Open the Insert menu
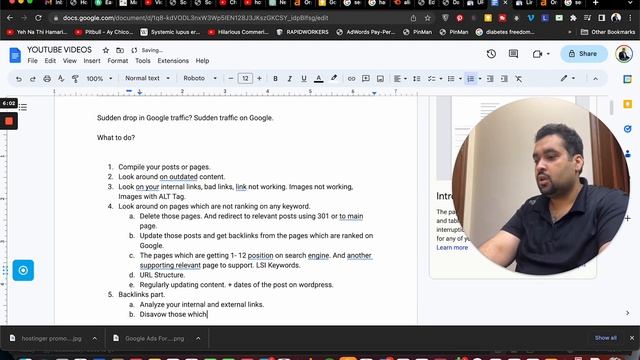The height and width of the screenshot is (360, 640). [92, 61]
